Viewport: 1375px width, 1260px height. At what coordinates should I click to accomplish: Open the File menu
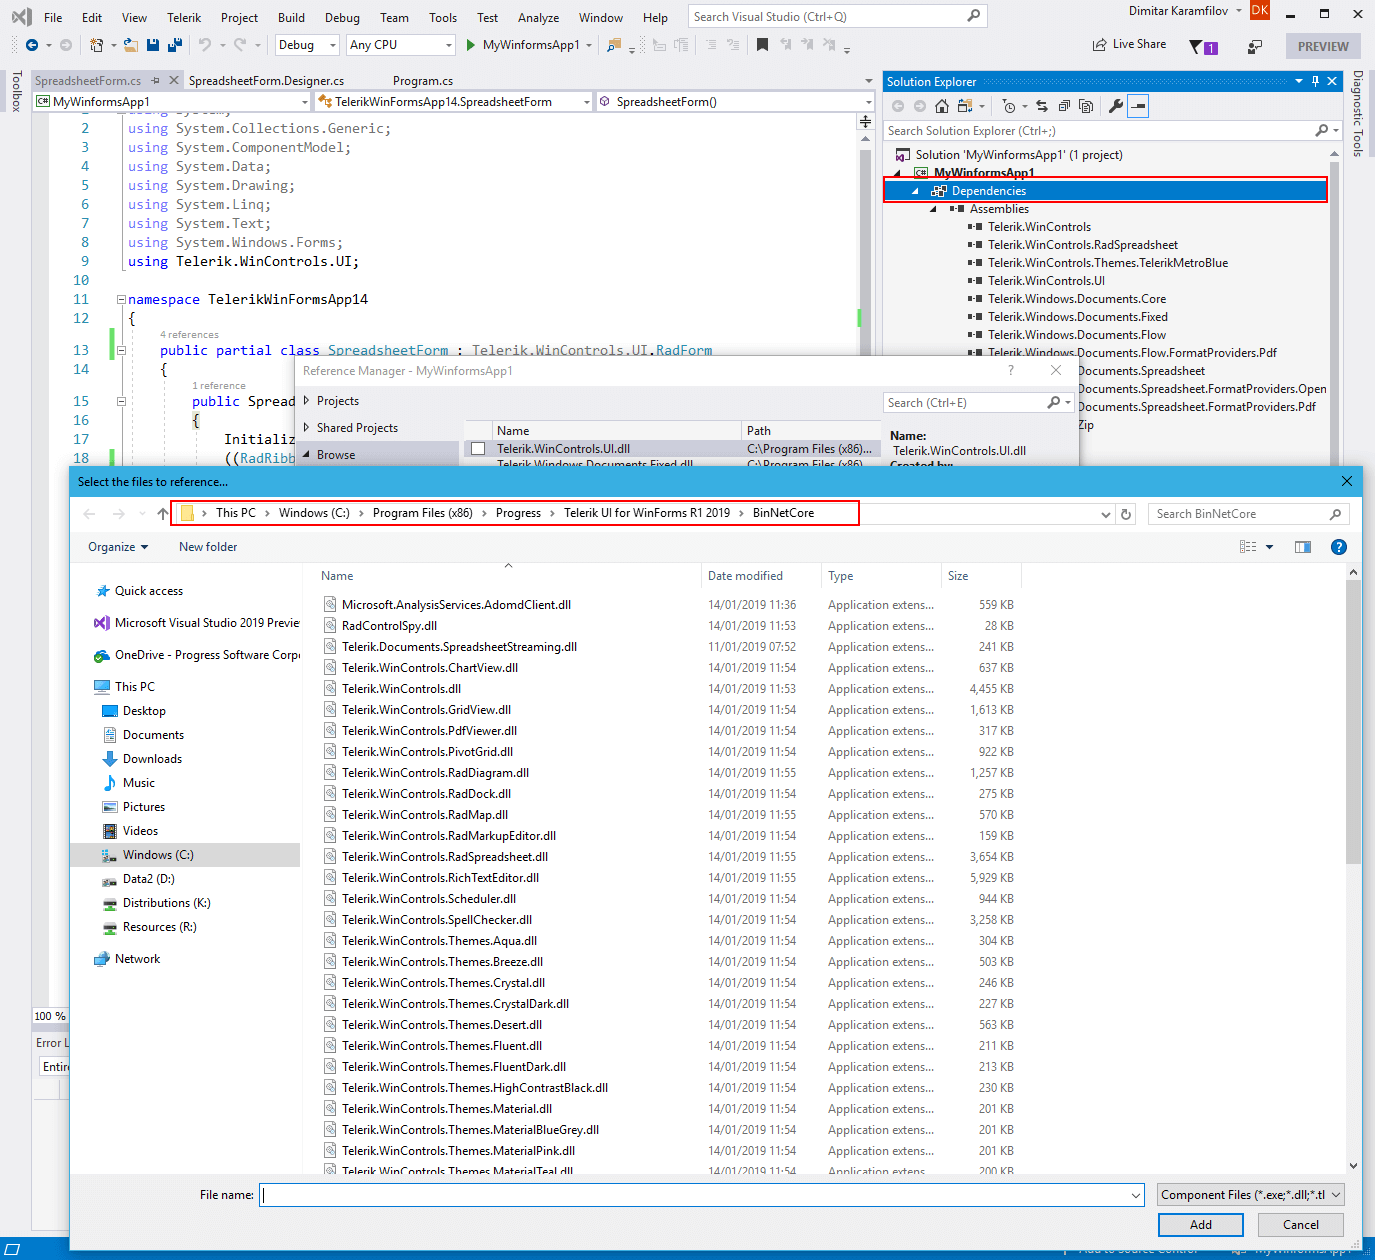tap(53, 17)
